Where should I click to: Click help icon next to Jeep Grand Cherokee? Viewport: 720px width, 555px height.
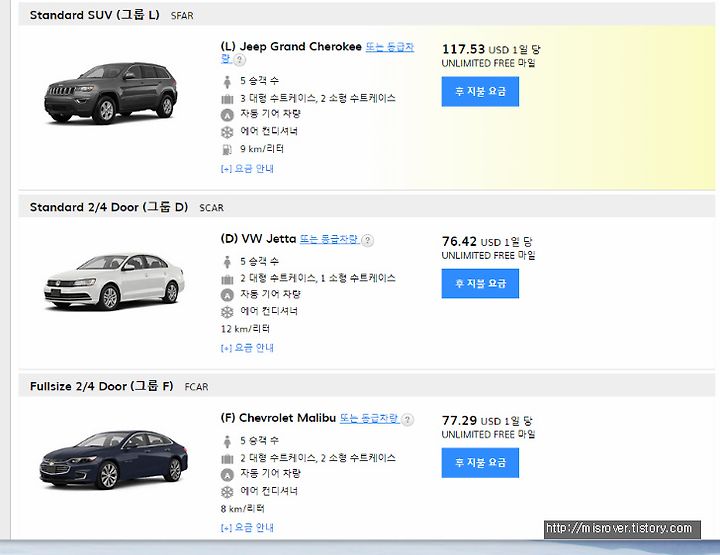click(240, 60)
